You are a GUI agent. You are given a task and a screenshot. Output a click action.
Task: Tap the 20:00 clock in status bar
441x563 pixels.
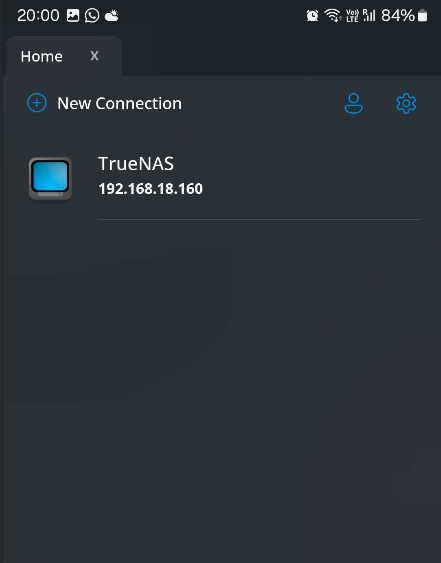click(38, 15)
